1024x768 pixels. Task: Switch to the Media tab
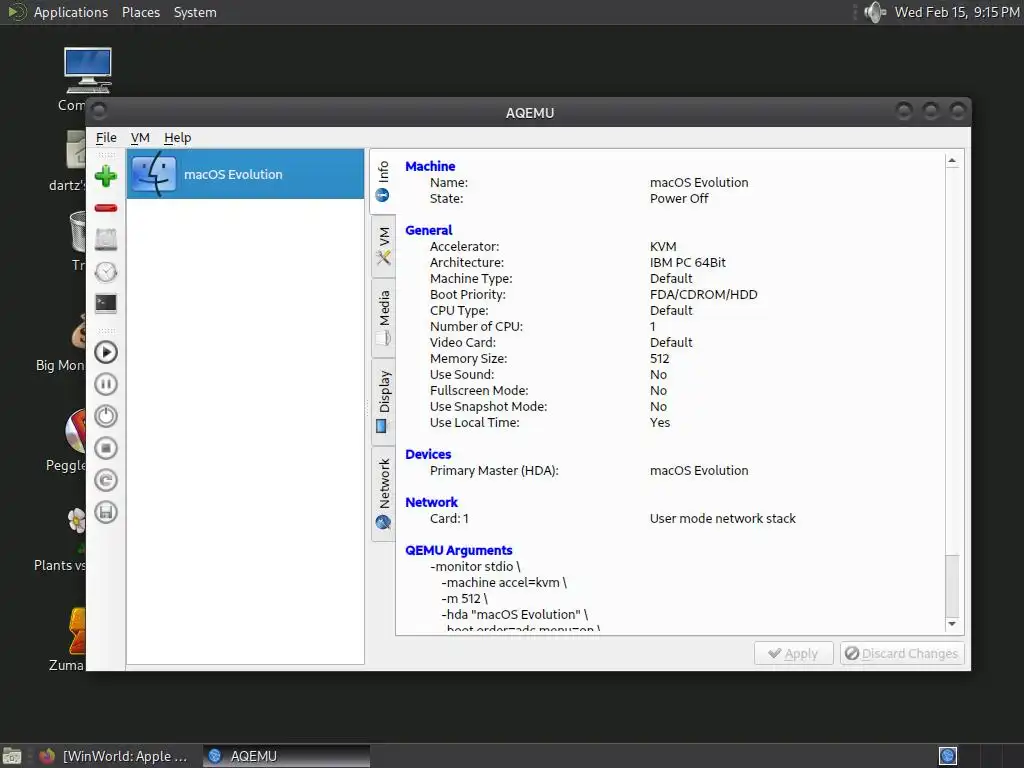point(383,319)
